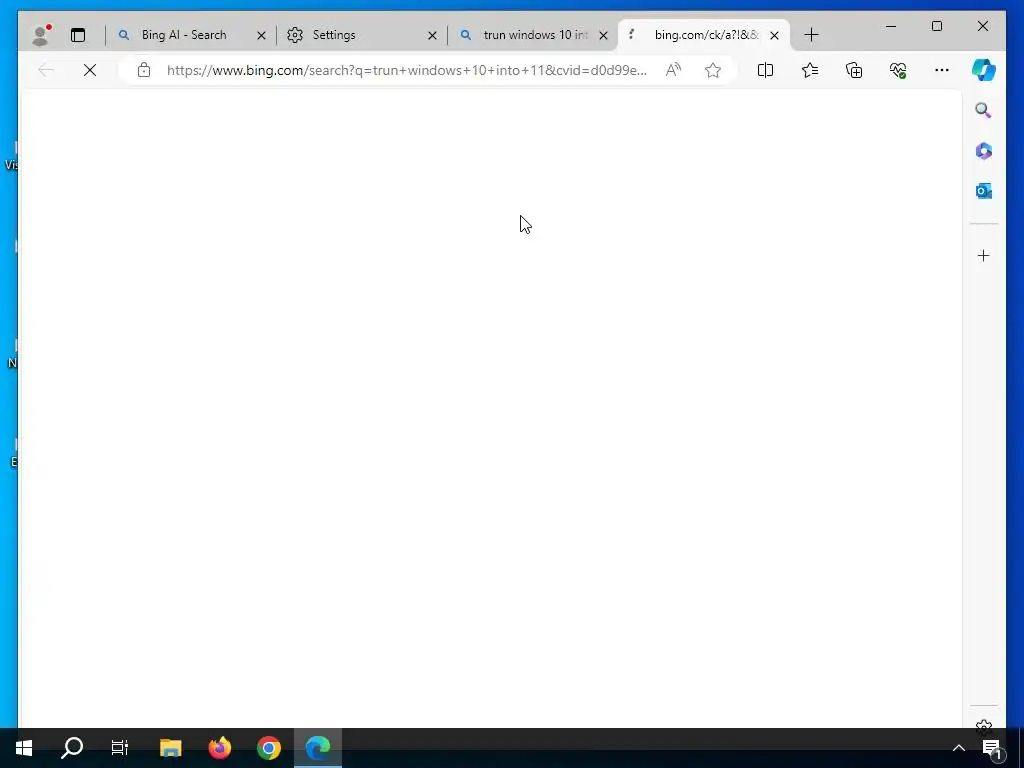Screen dimensions: 1024x768
Task: Launch Firefox from taskbar
Action: coord(219,748)
